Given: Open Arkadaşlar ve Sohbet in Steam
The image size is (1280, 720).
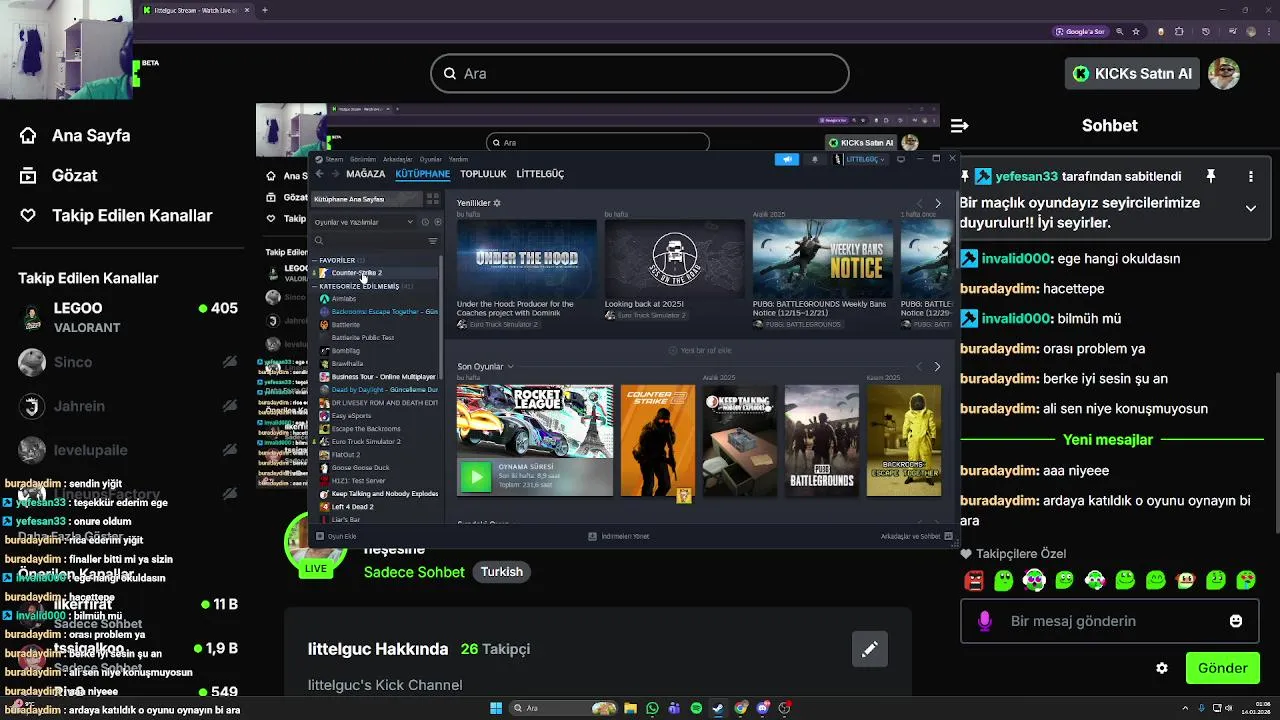Looking at the screenshot, I should click(x=916, y=536).
